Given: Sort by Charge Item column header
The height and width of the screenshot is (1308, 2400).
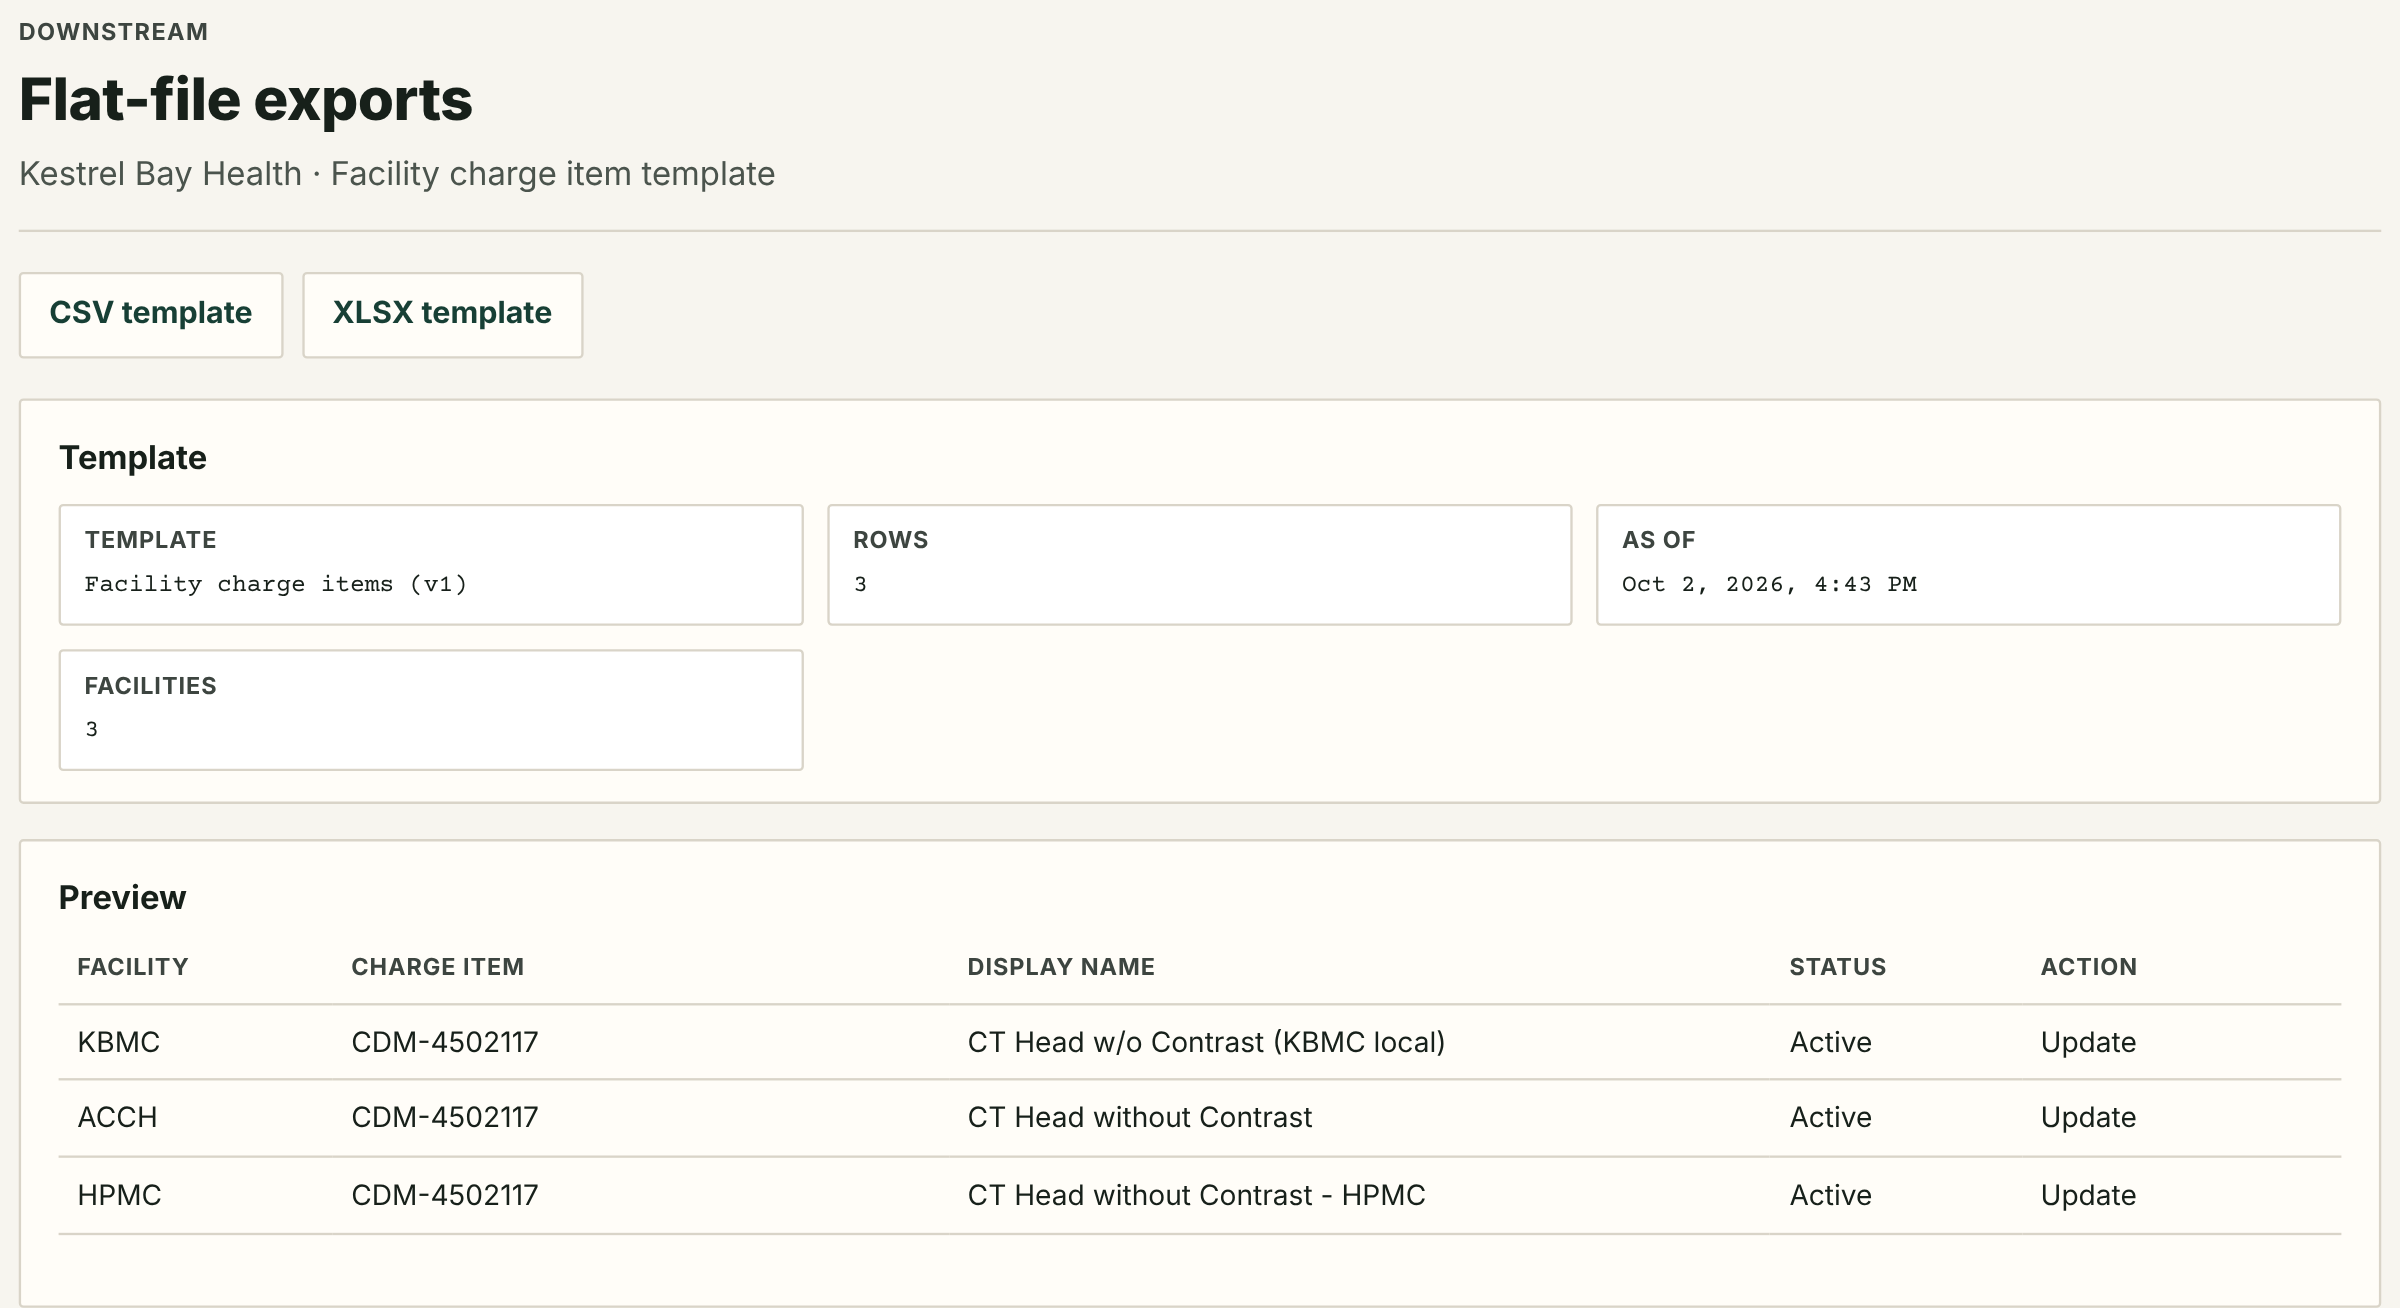Looking at the screenshot, I should pos(437,967).
